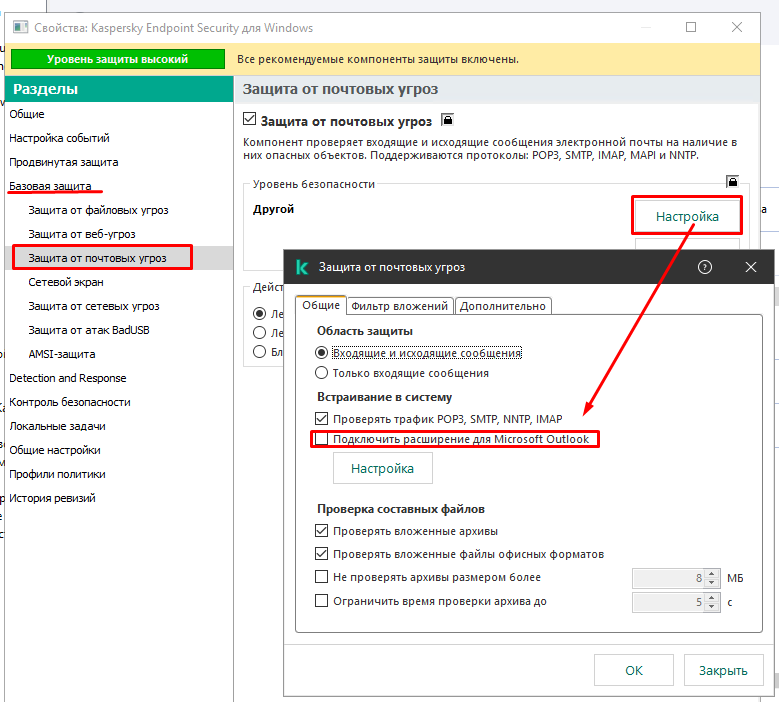Select Входящие и исходящие сообщения radio
The width and height of the screenshot is (779, 702).
(321, 353)
